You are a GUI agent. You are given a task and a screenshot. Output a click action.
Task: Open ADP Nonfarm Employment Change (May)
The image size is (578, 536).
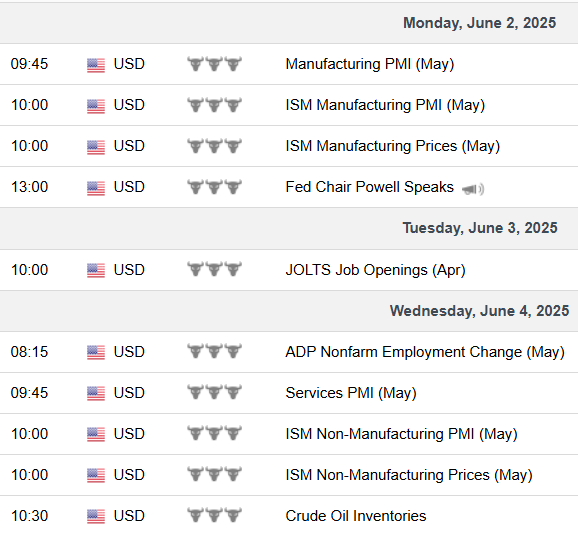[425, 352]
